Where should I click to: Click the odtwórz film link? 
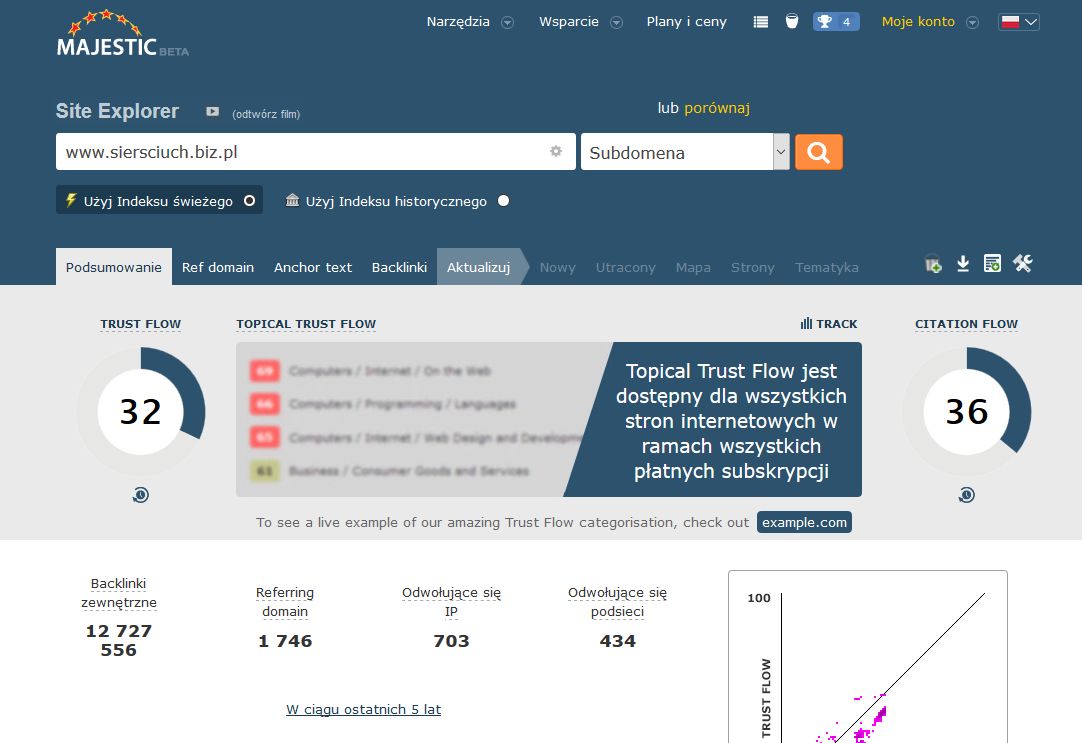point(266,114)
